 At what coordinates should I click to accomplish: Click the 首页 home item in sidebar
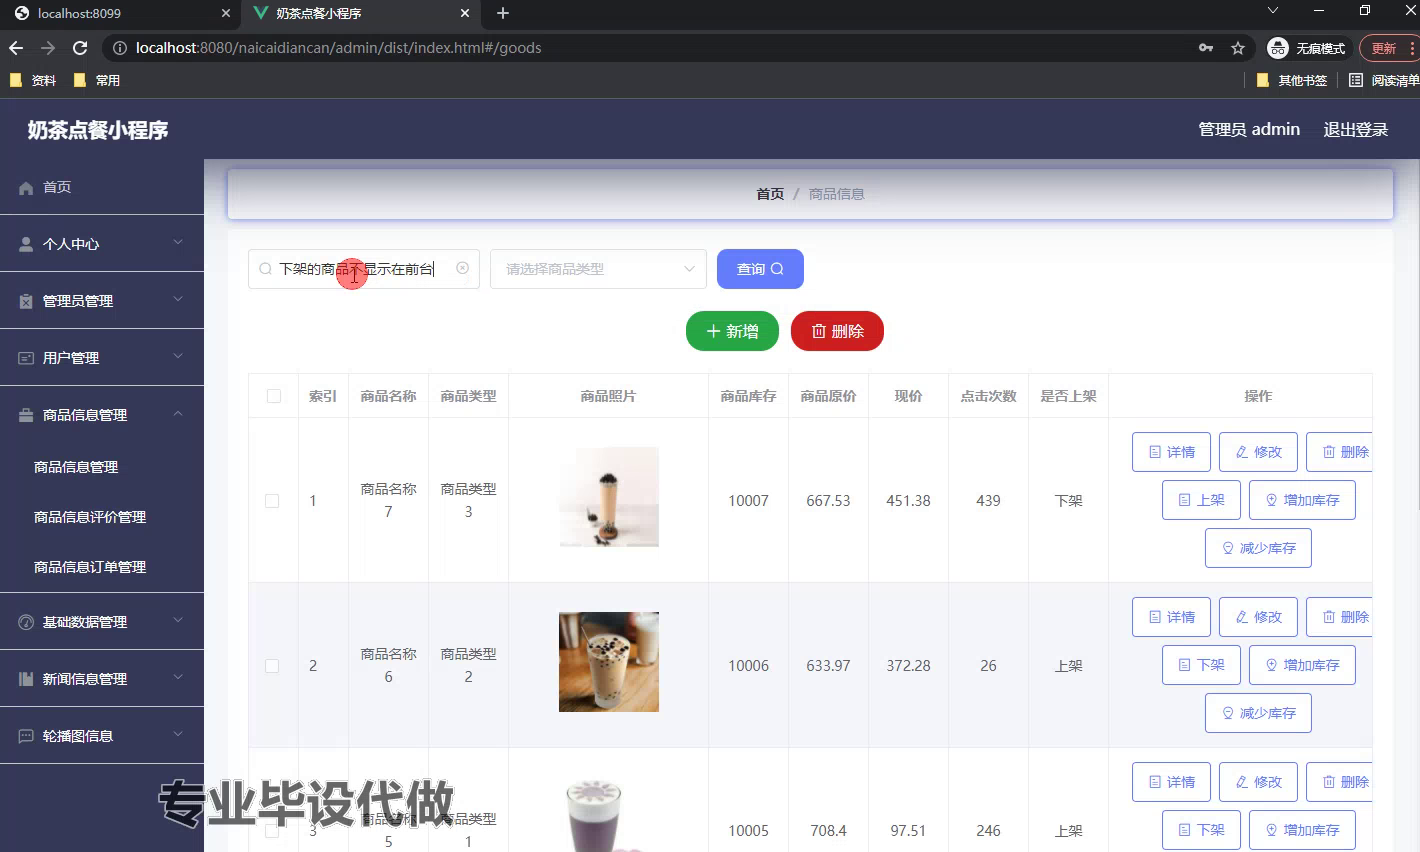[x=102, y=187]
